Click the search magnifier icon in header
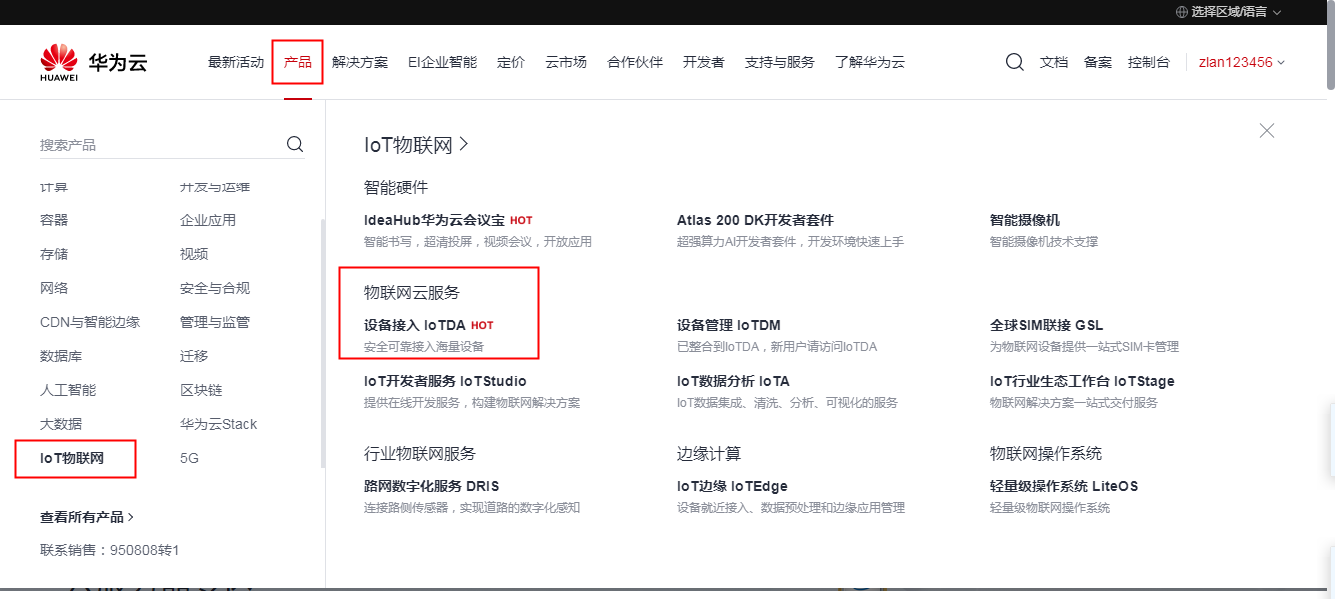Screen dimensions: 1335x599 [1014, 62]
